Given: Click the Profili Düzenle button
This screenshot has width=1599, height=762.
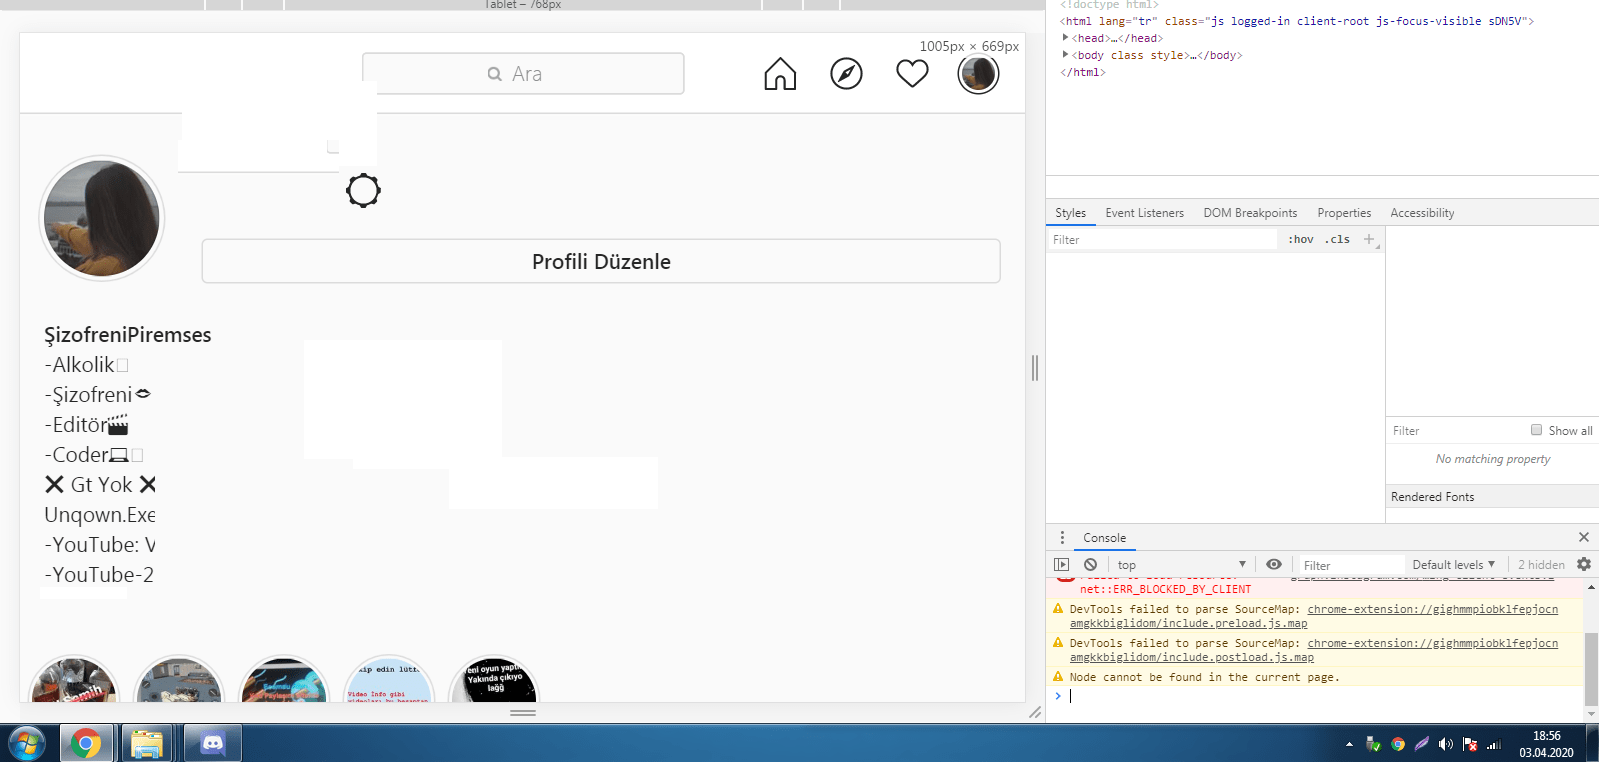Looking at the screenshot, I should coord(601,261).
